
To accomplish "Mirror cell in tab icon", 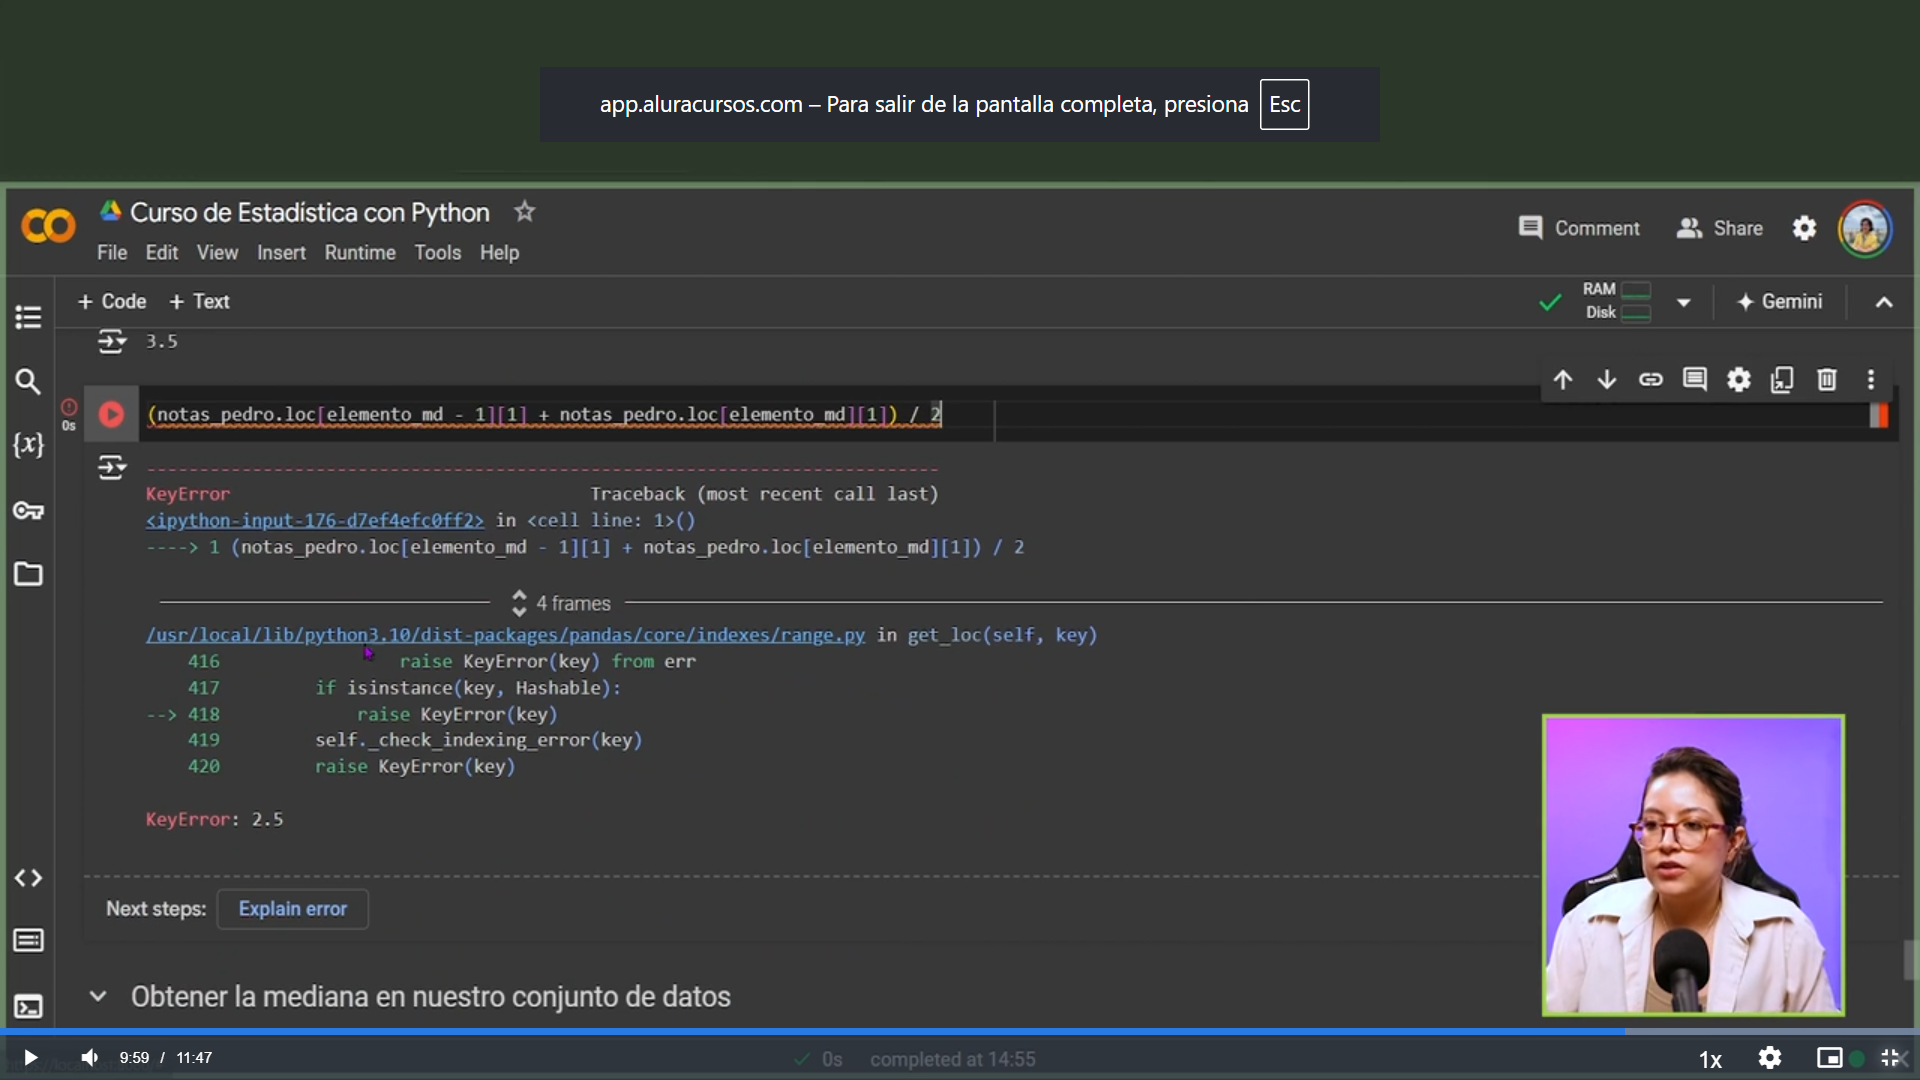I will click(1783, 380).
